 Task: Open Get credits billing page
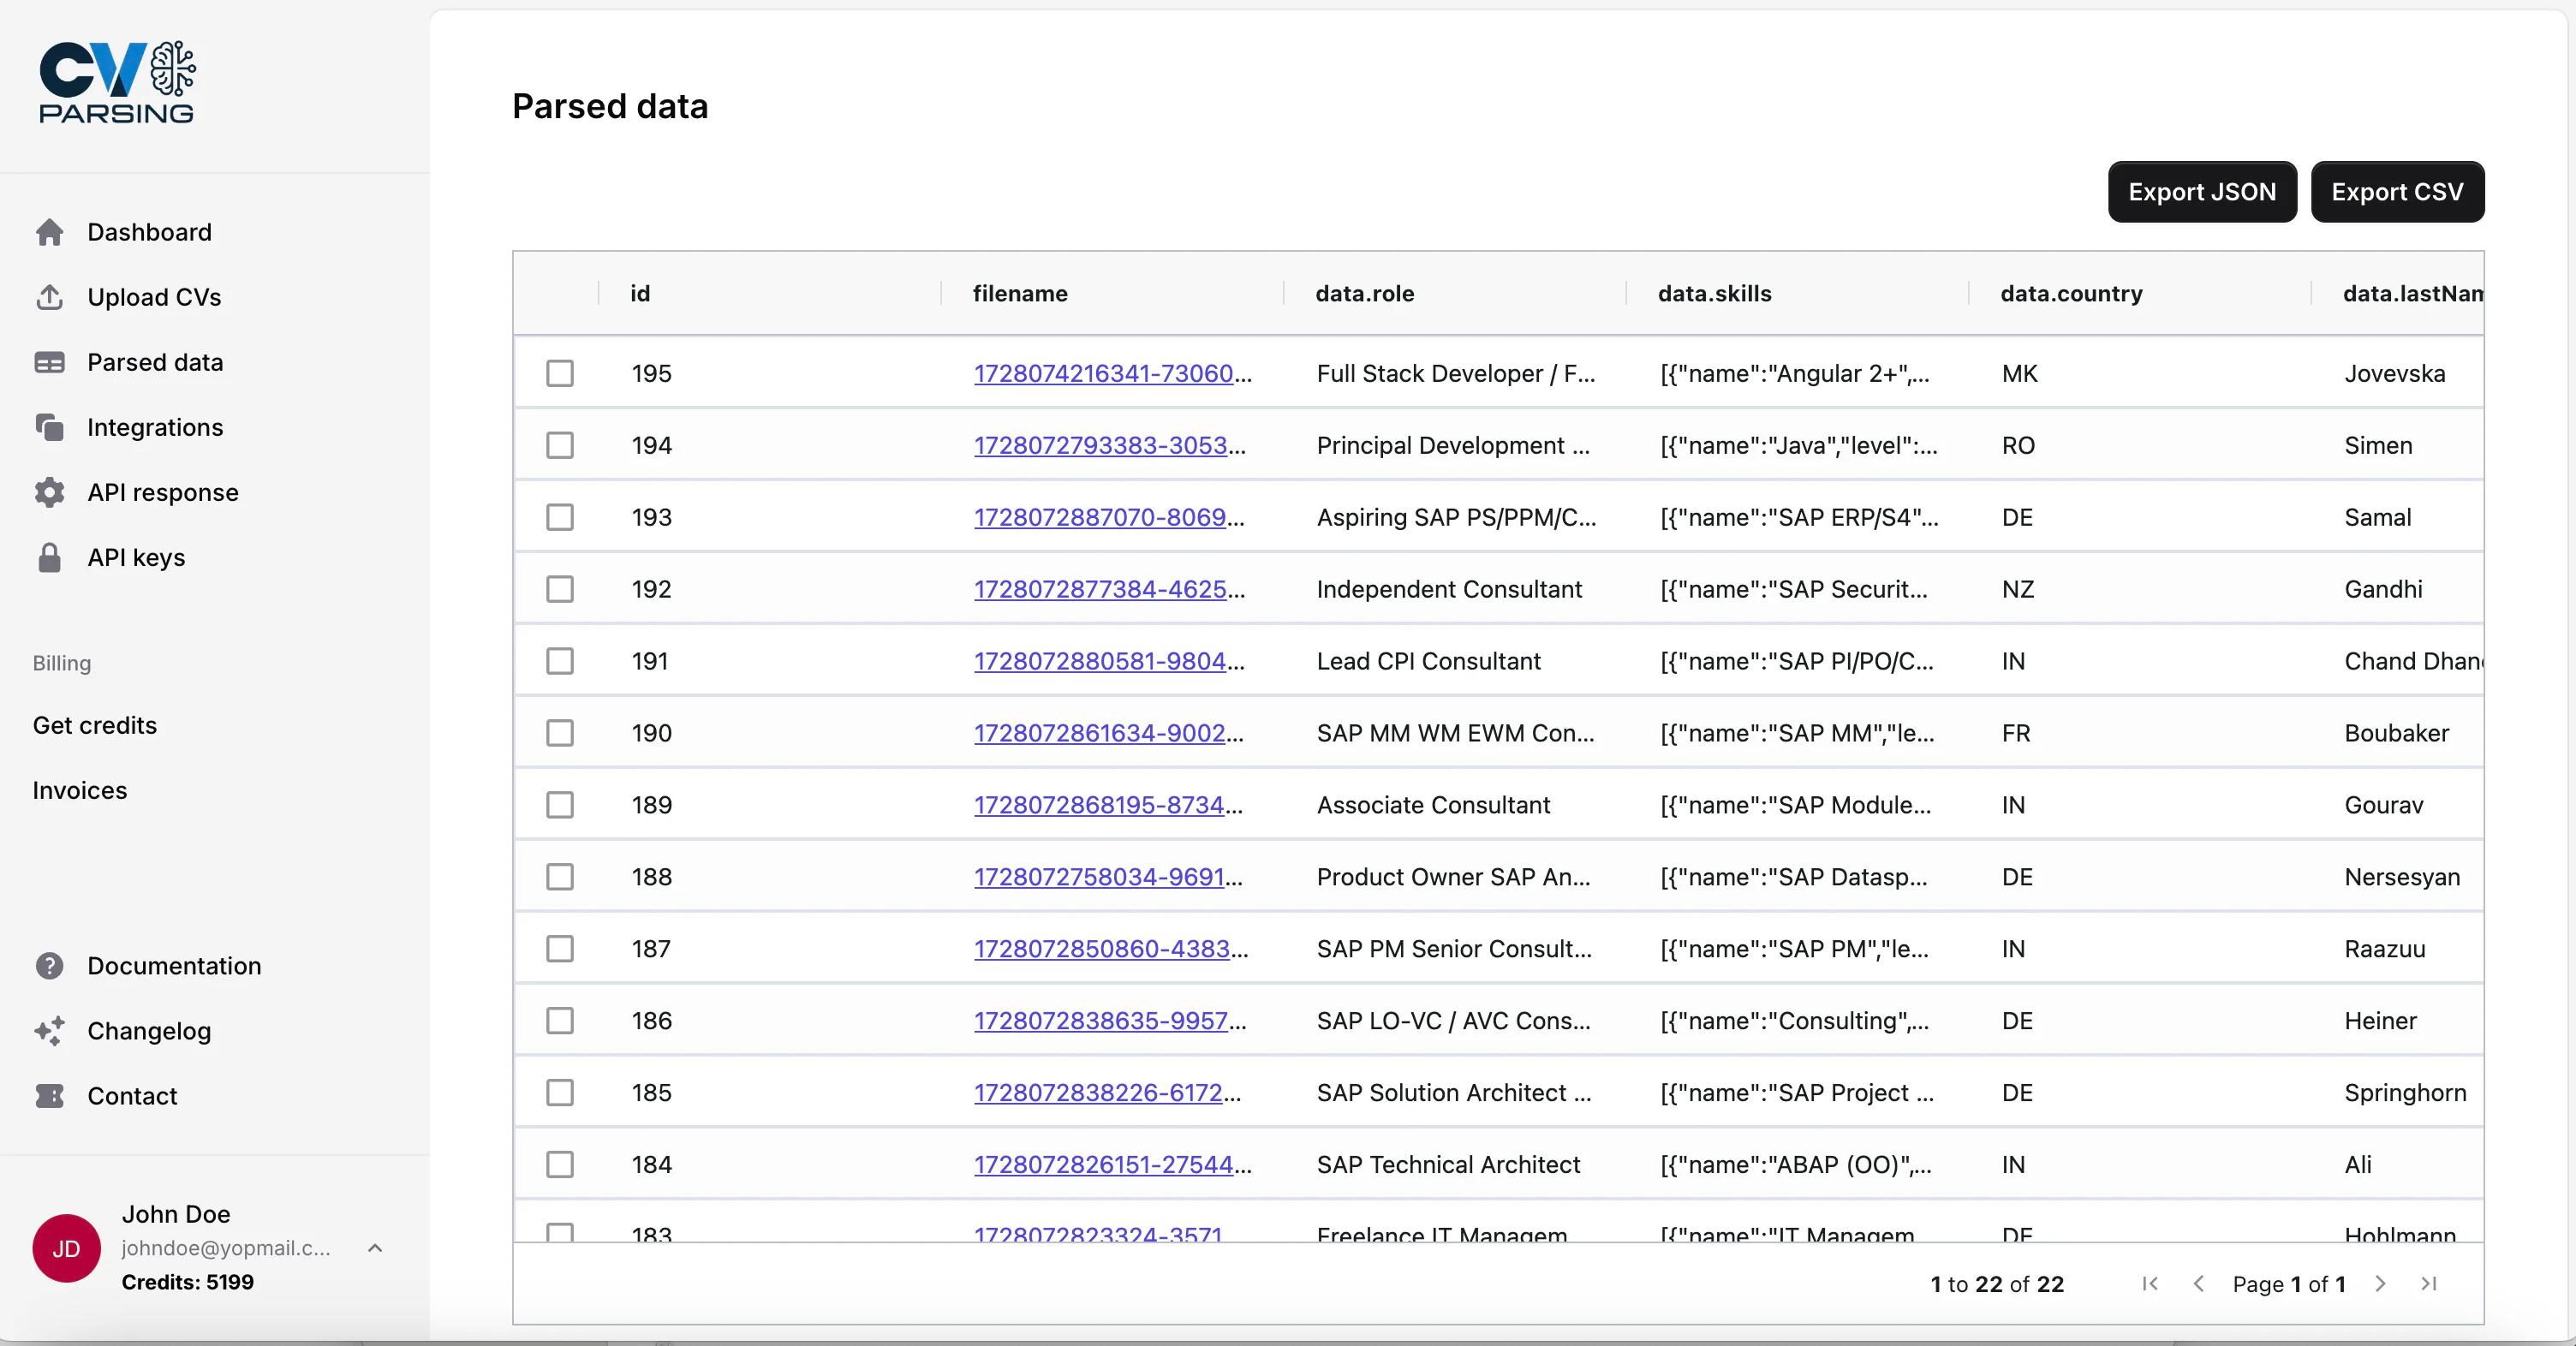pos(95,724)
